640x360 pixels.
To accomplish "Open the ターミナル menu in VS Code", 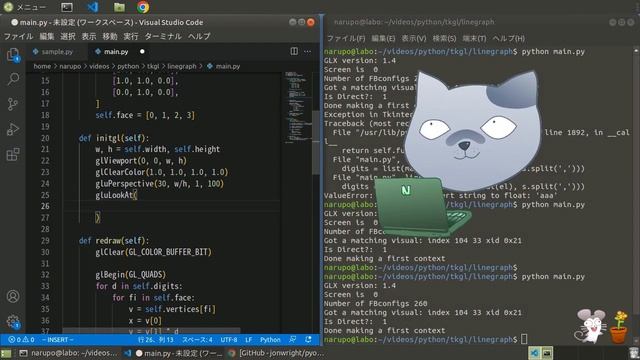I will pyautogui.click(x=163, y=36).
